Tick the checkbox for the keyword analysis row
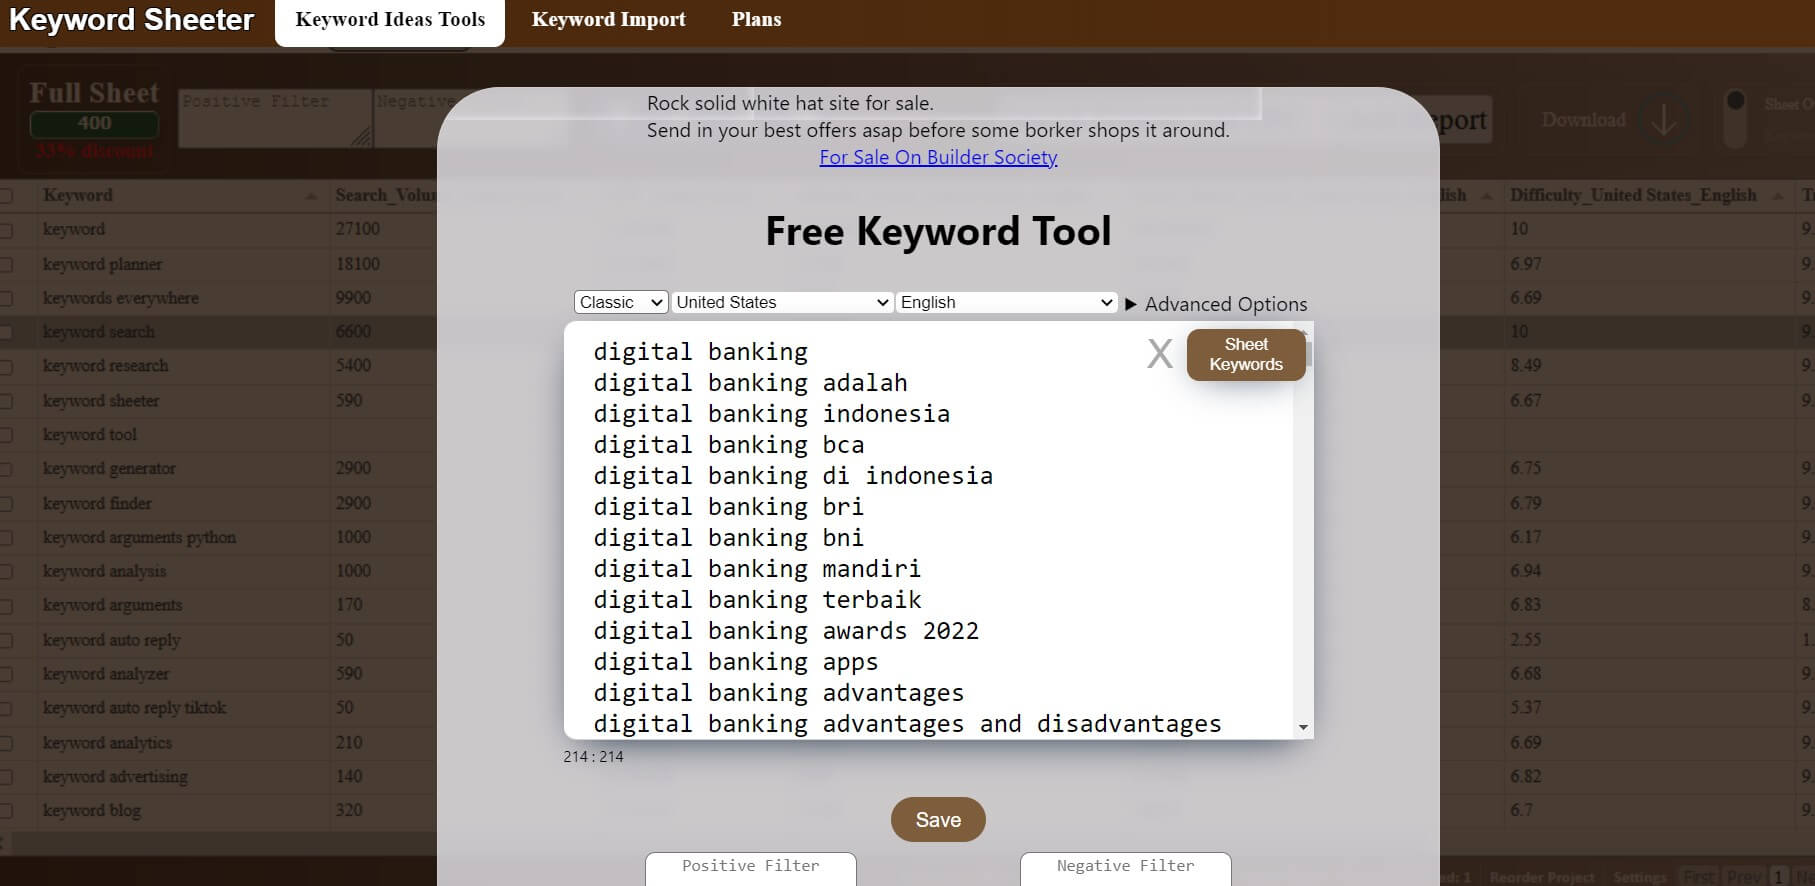The height and width of the screenshot is (886, 1815). coord(7,571)
